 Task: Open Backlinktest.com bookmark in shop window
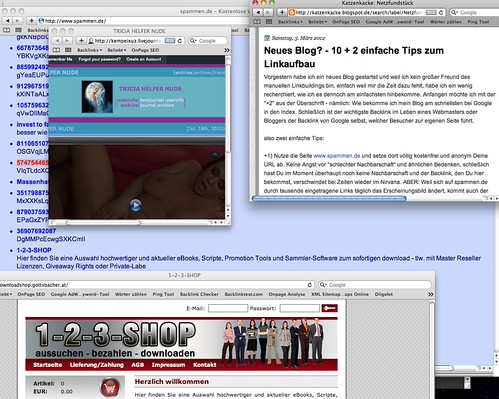(244, 294)
